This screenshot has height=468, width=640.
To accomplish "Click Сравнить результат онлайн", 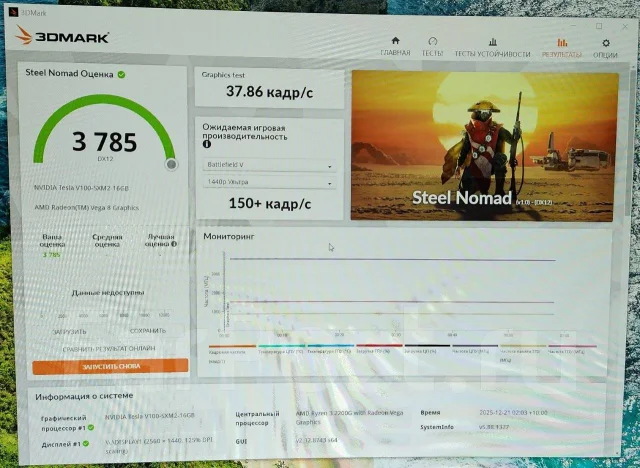I will pos(109,349).
